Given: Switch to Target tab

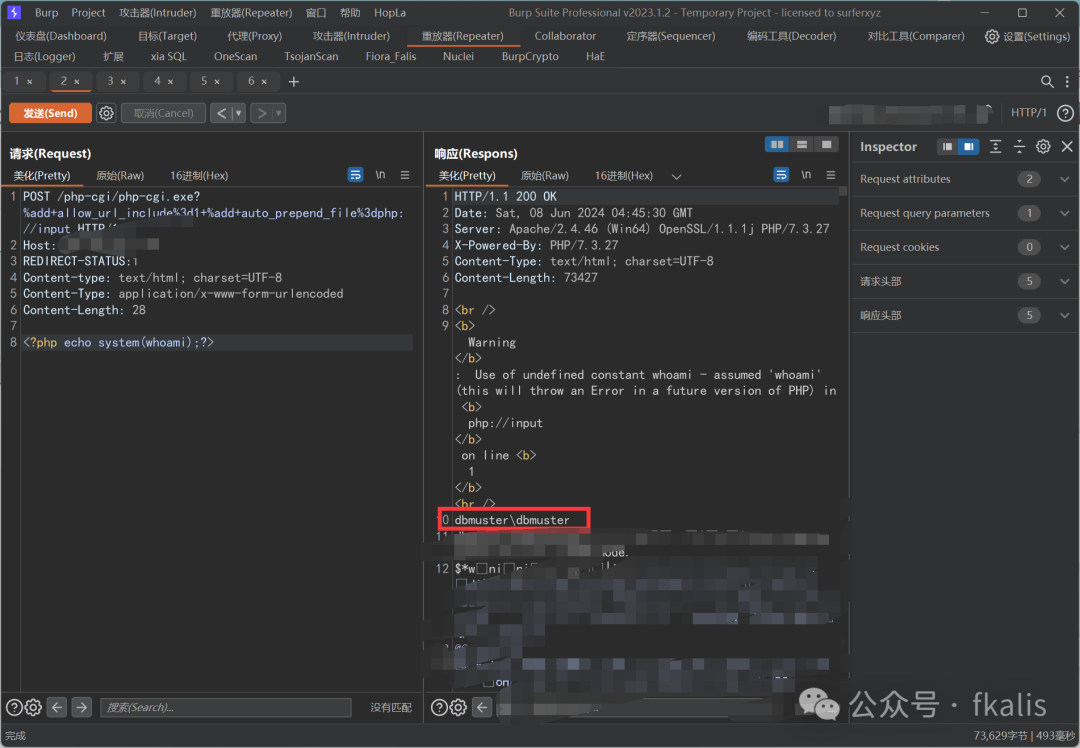Looking at the screenshot, I should coord(167,36).
